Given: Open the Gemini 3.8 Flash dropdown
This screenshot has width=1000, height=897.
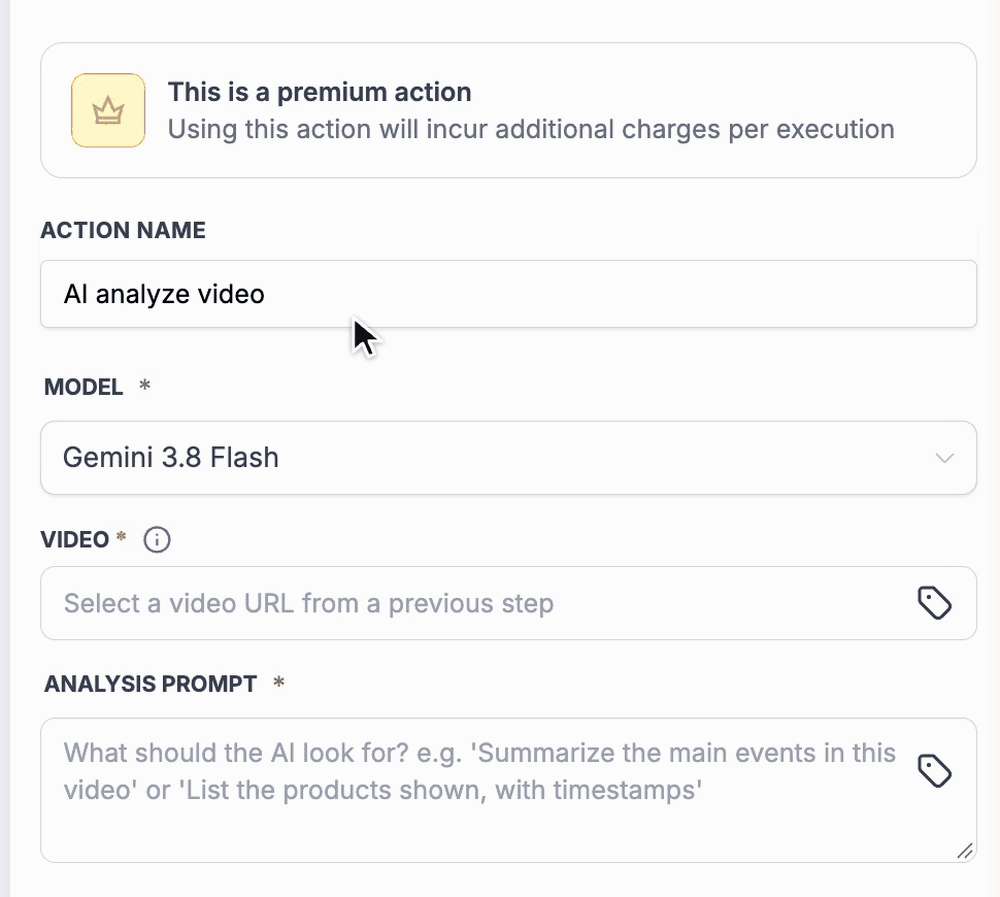Looking at the screenshot, I should point(508,457).
